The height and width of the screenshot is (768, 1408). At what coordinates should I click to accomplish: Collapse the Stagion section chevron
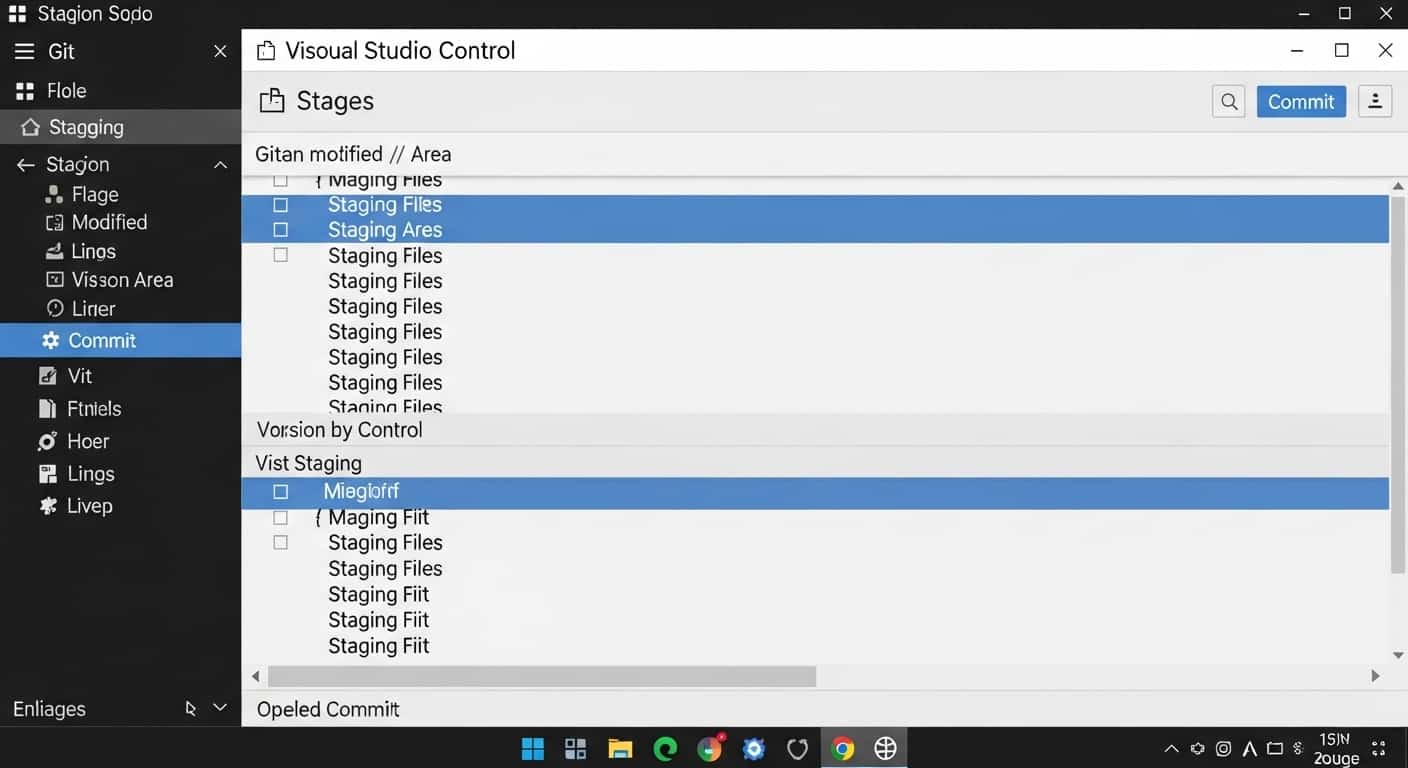(x=220, y=164)
